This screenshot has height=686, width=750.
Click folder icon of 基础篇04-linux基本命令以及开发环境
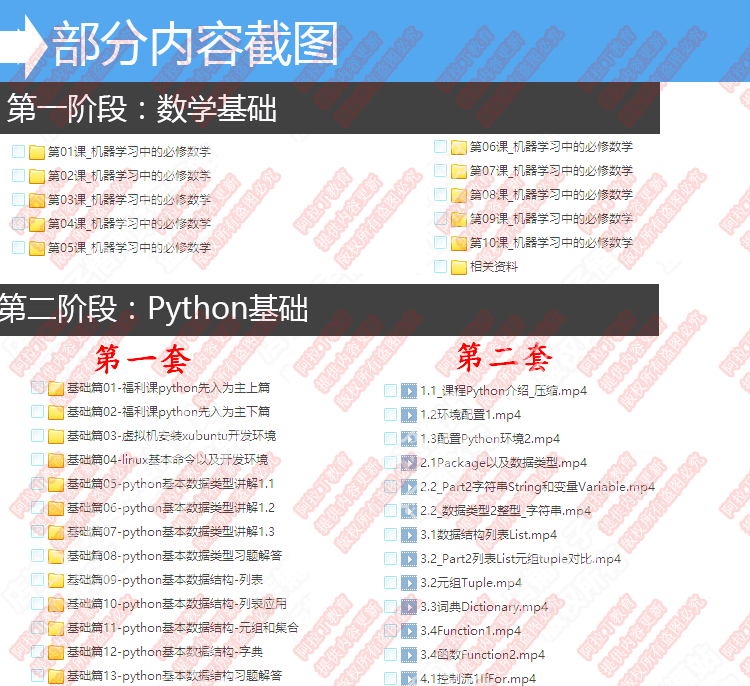(56, 460)
